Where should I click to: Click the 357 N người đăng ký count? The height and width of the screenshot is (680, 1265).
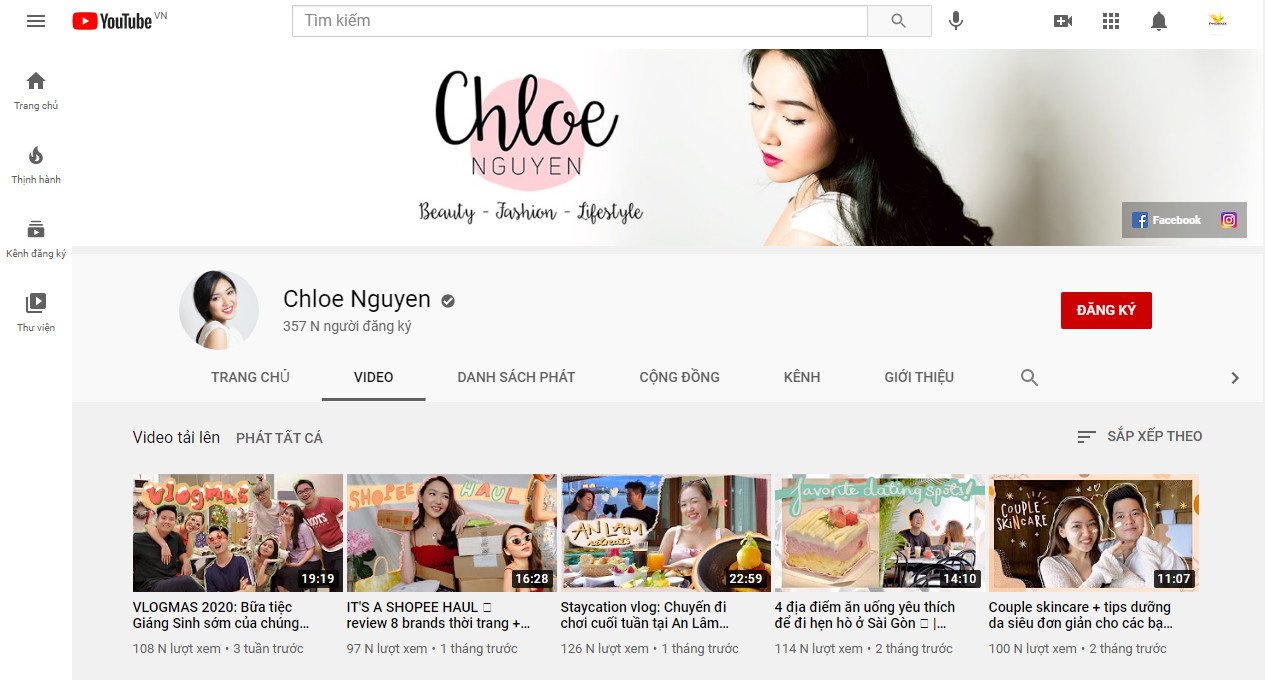point(347,326)
